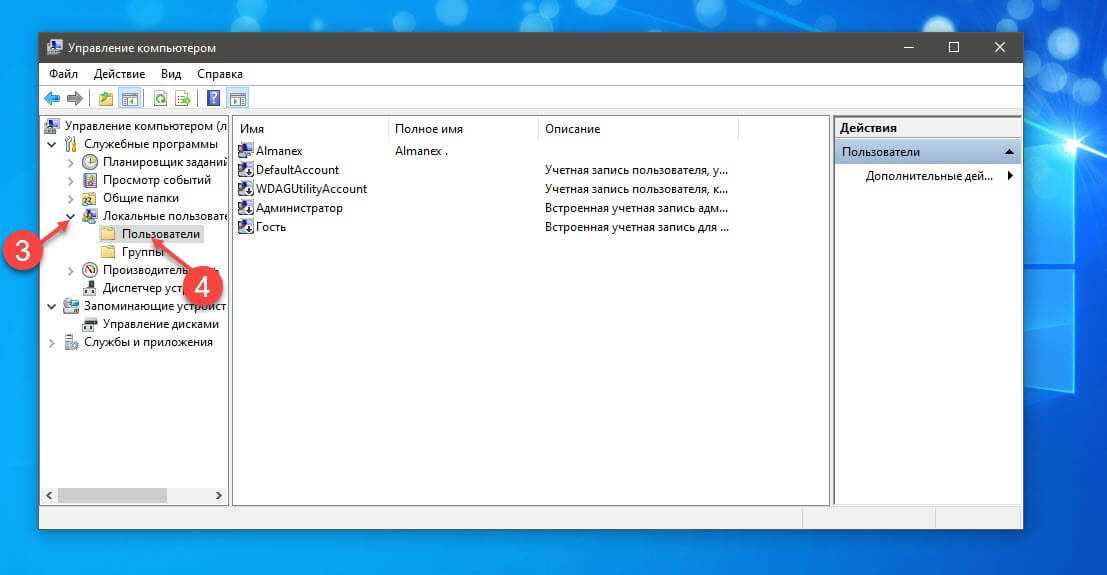Expand the Общие папки node
The height and width of the screenshot is (575, 1107).
(x=70, y=198)
